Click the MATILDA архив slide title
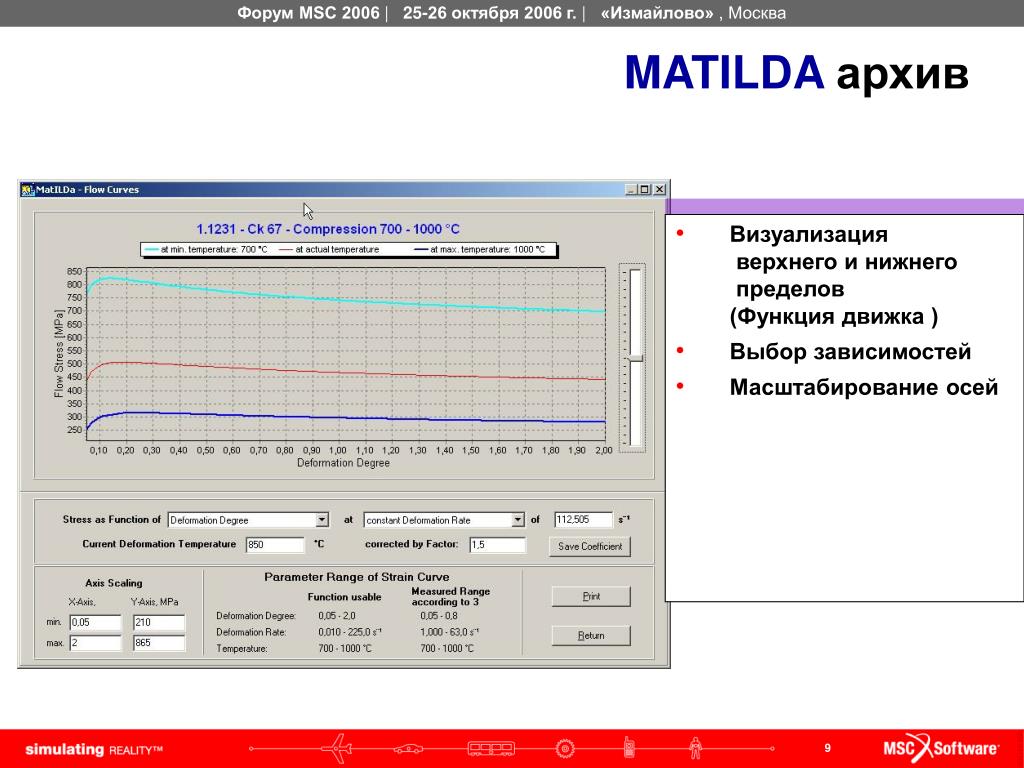This screenshot has width=1024, height=768. coord(797,72)
